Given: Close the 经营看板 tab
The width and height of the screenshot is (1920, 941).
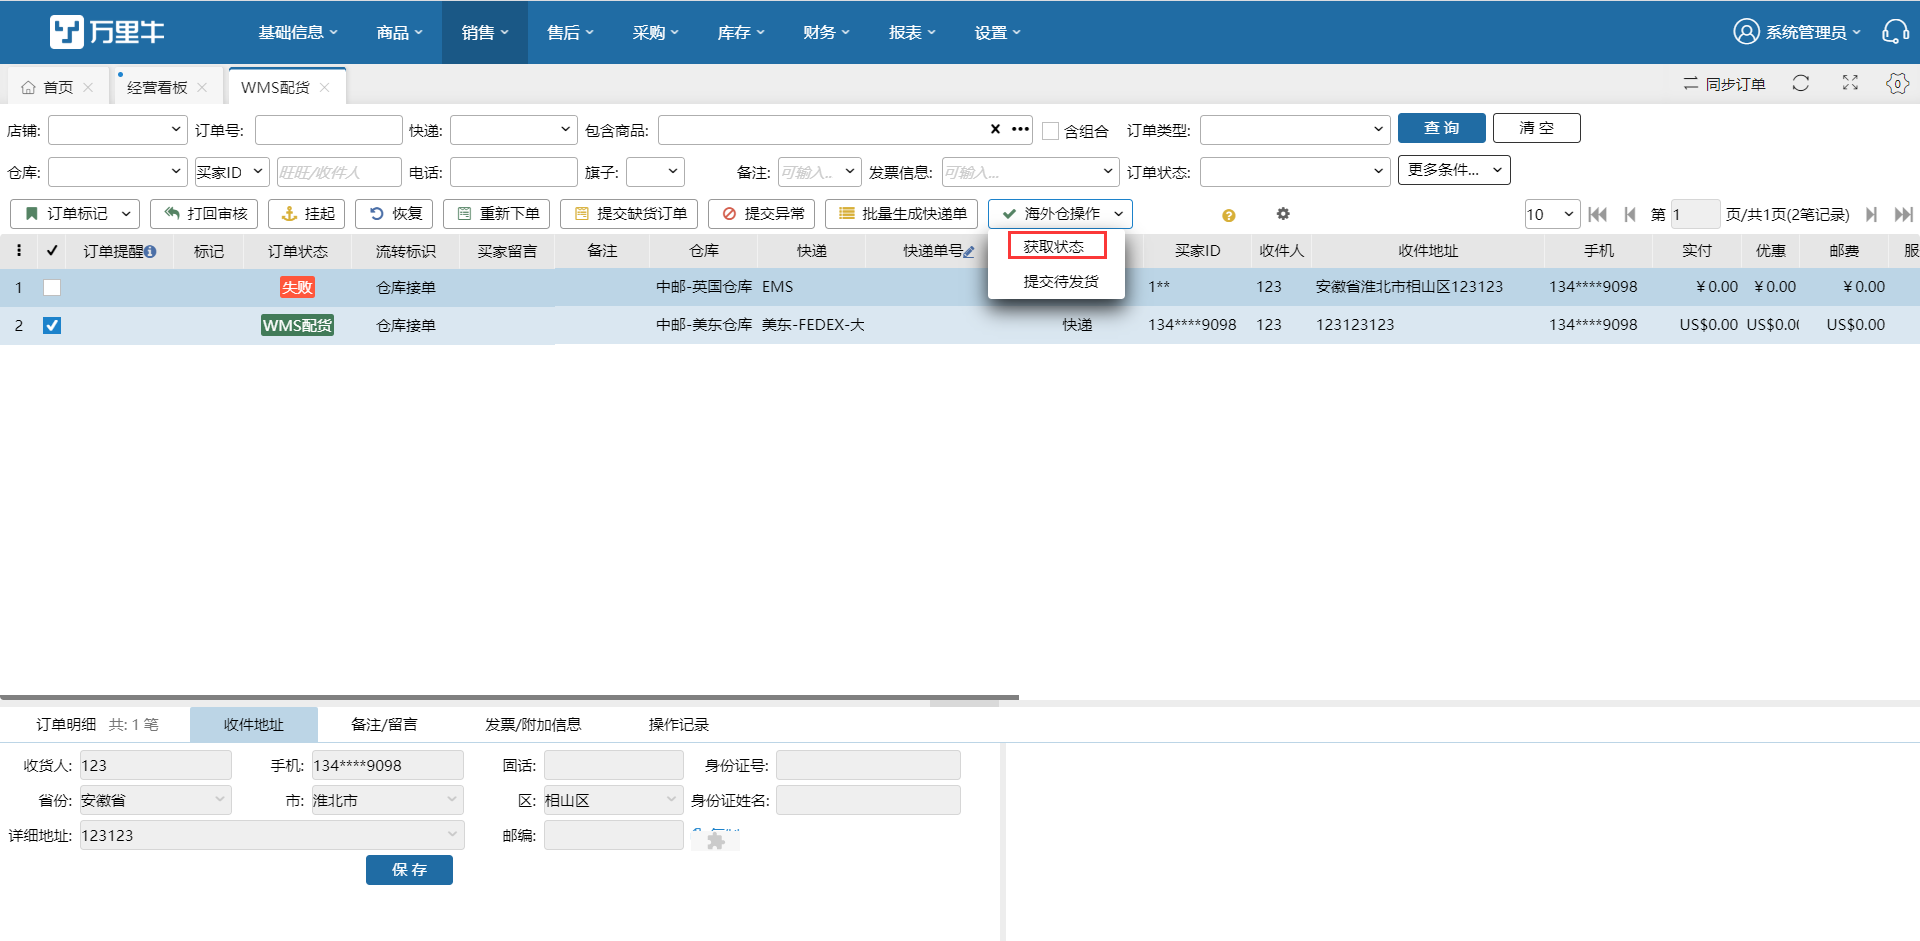Looking at the screenshot, I should pos(202,88).
